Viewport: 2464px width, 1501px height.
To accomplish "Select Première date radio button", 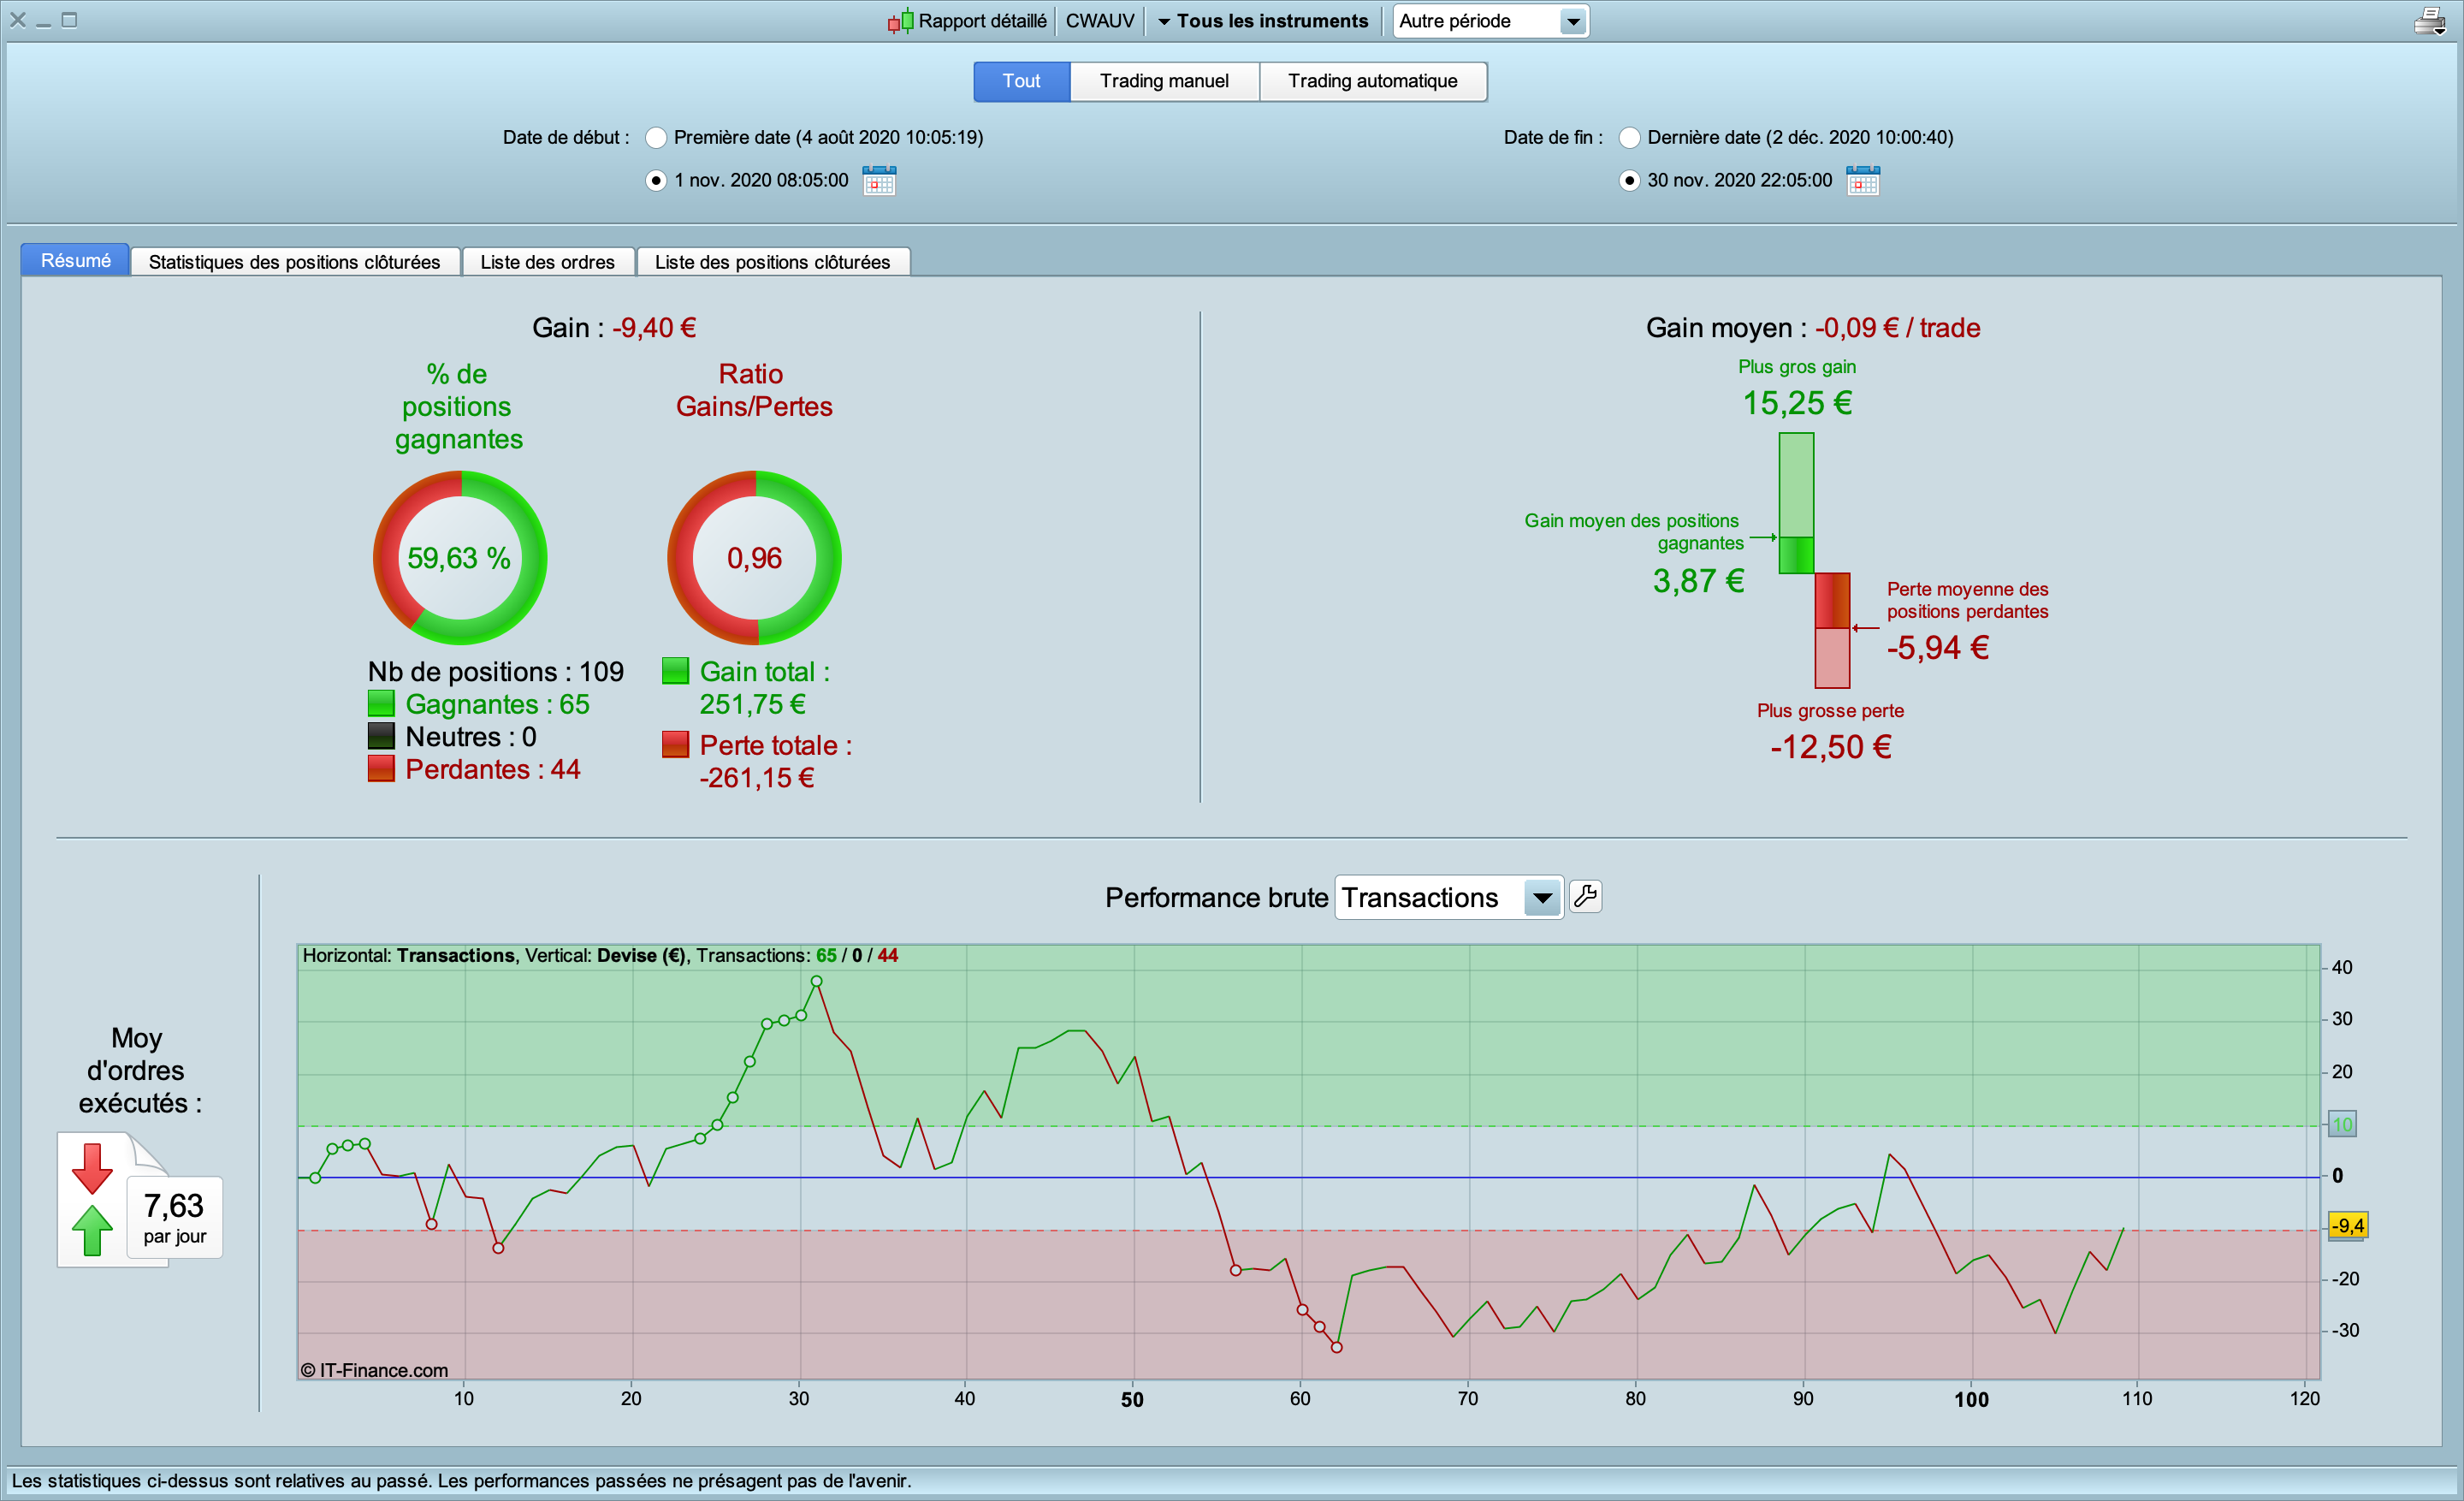I will click(656, 137).
